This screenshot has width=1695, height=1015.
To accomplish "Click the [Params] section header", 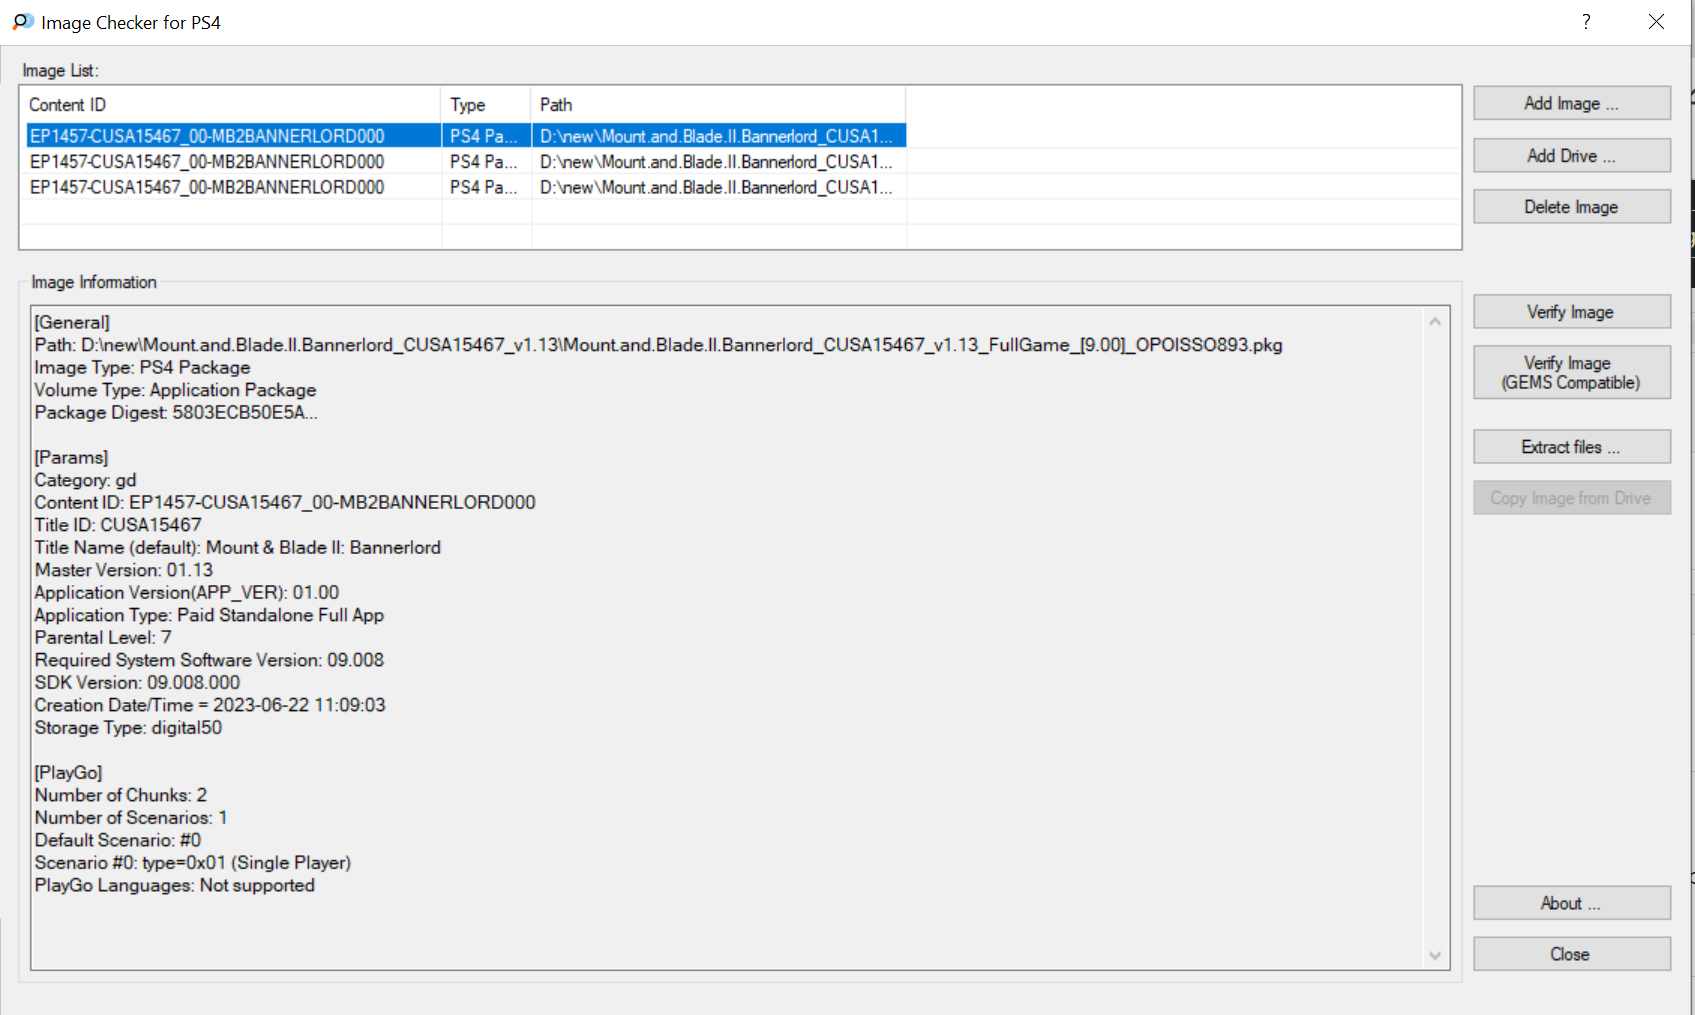I will pyautogui.click(x=71, y=457).
